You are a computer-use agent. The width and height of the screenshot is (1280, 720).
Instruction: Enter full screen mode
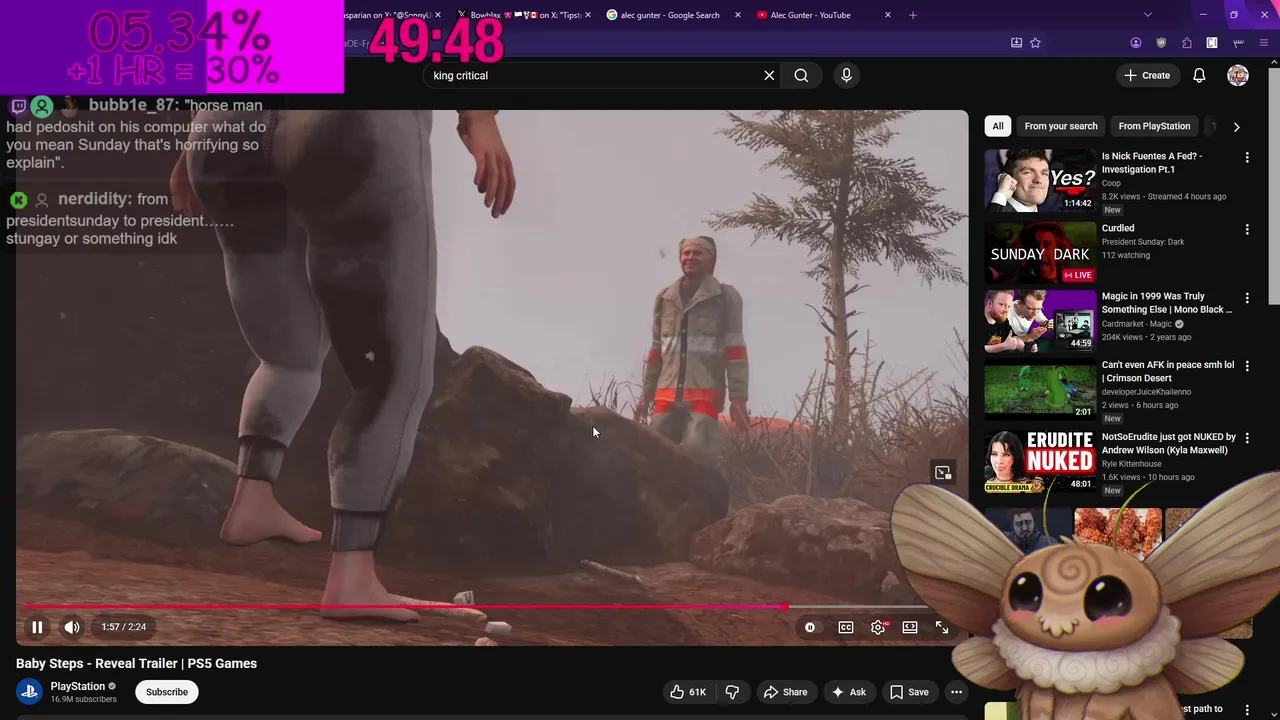pos(942,627)
